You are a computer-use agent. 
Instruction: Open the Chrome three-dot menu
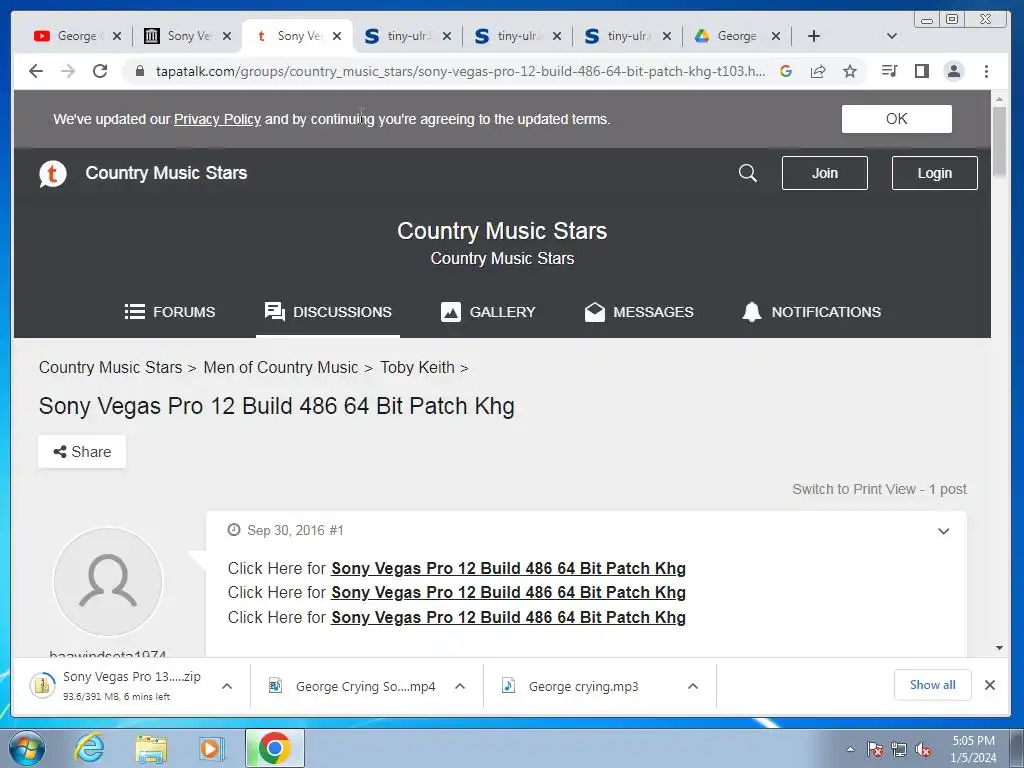pos(986,71)
